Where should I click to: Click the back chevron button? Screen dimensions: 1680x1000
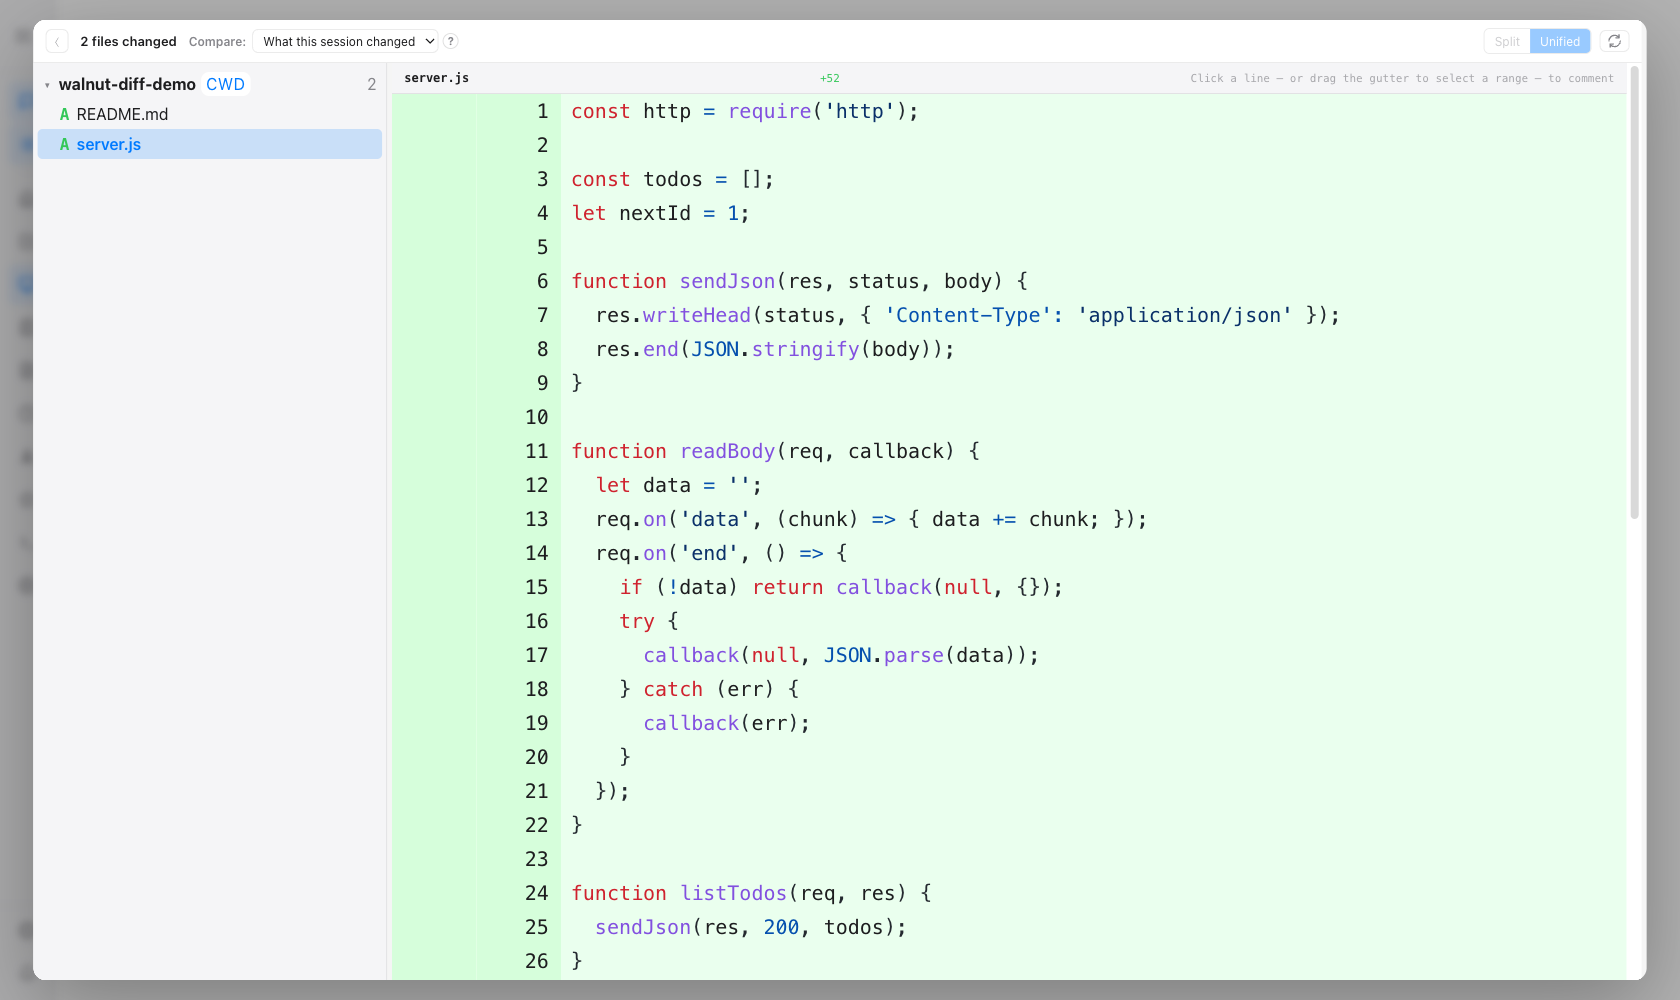tap(57, 41)
